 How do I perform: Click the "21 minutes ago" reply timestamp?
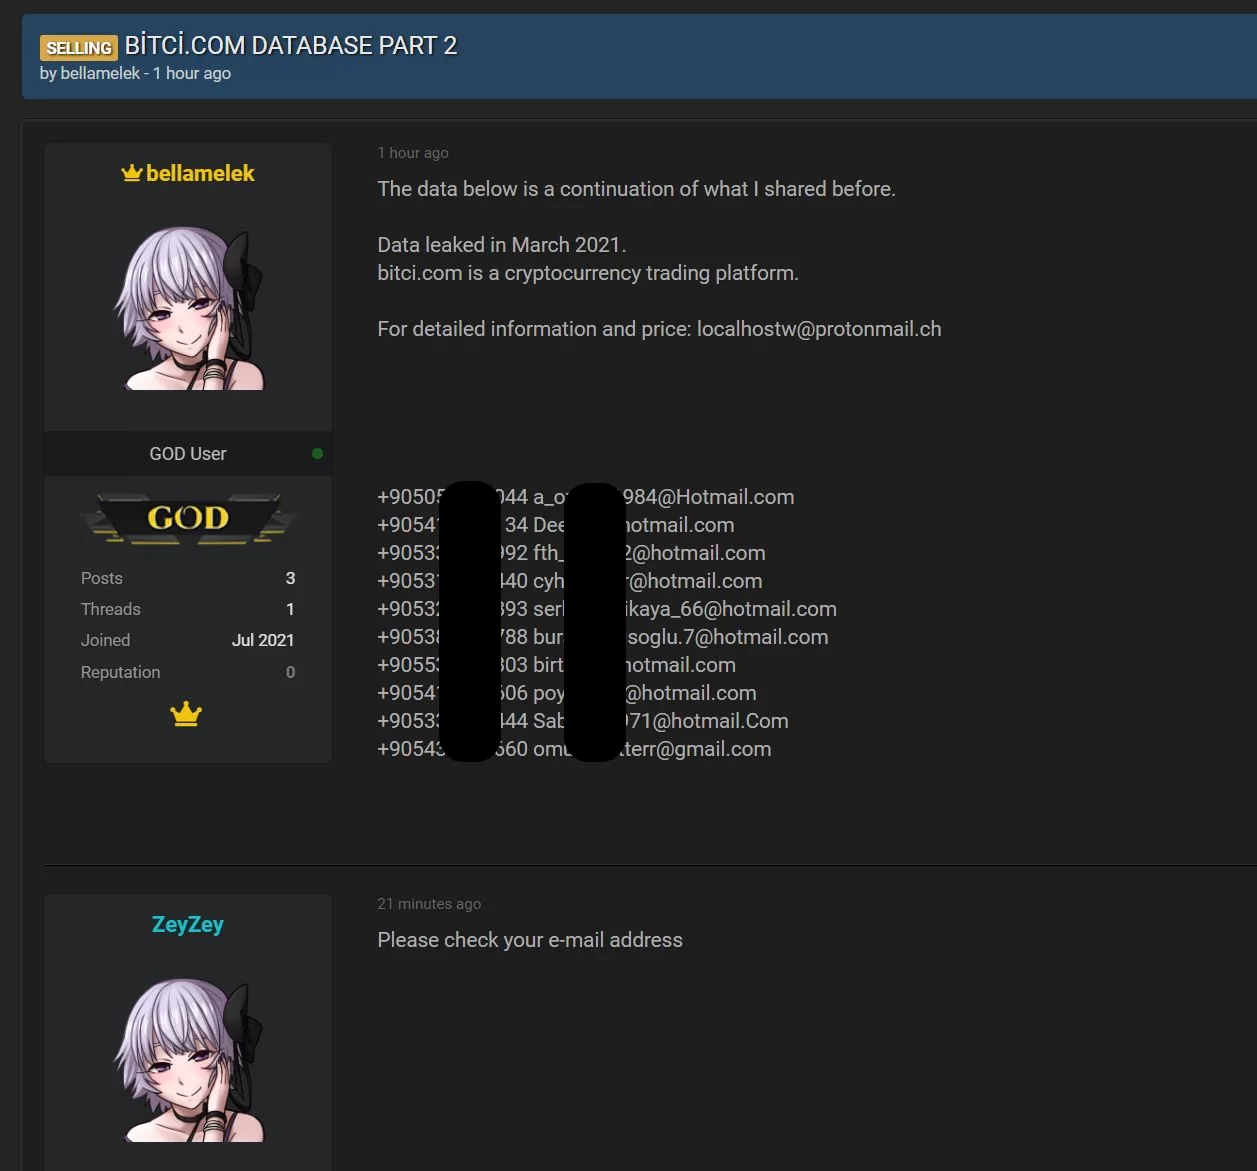point(429,904)
